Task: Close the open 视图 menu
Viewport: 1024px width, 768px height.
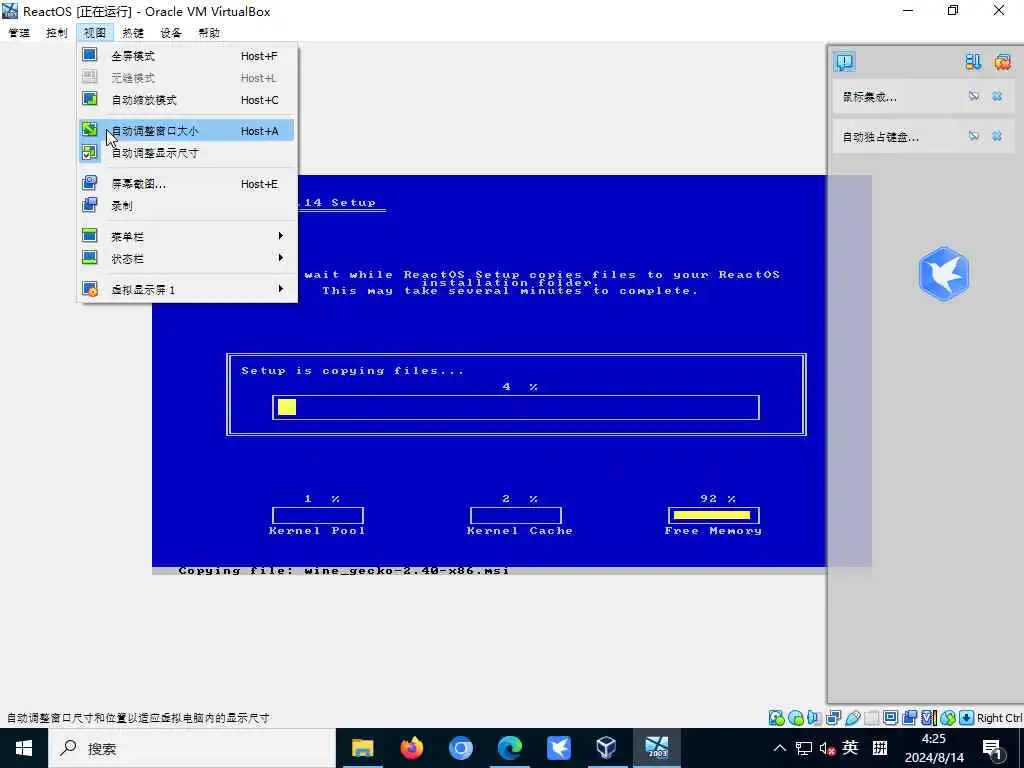Action: [95, 33]
